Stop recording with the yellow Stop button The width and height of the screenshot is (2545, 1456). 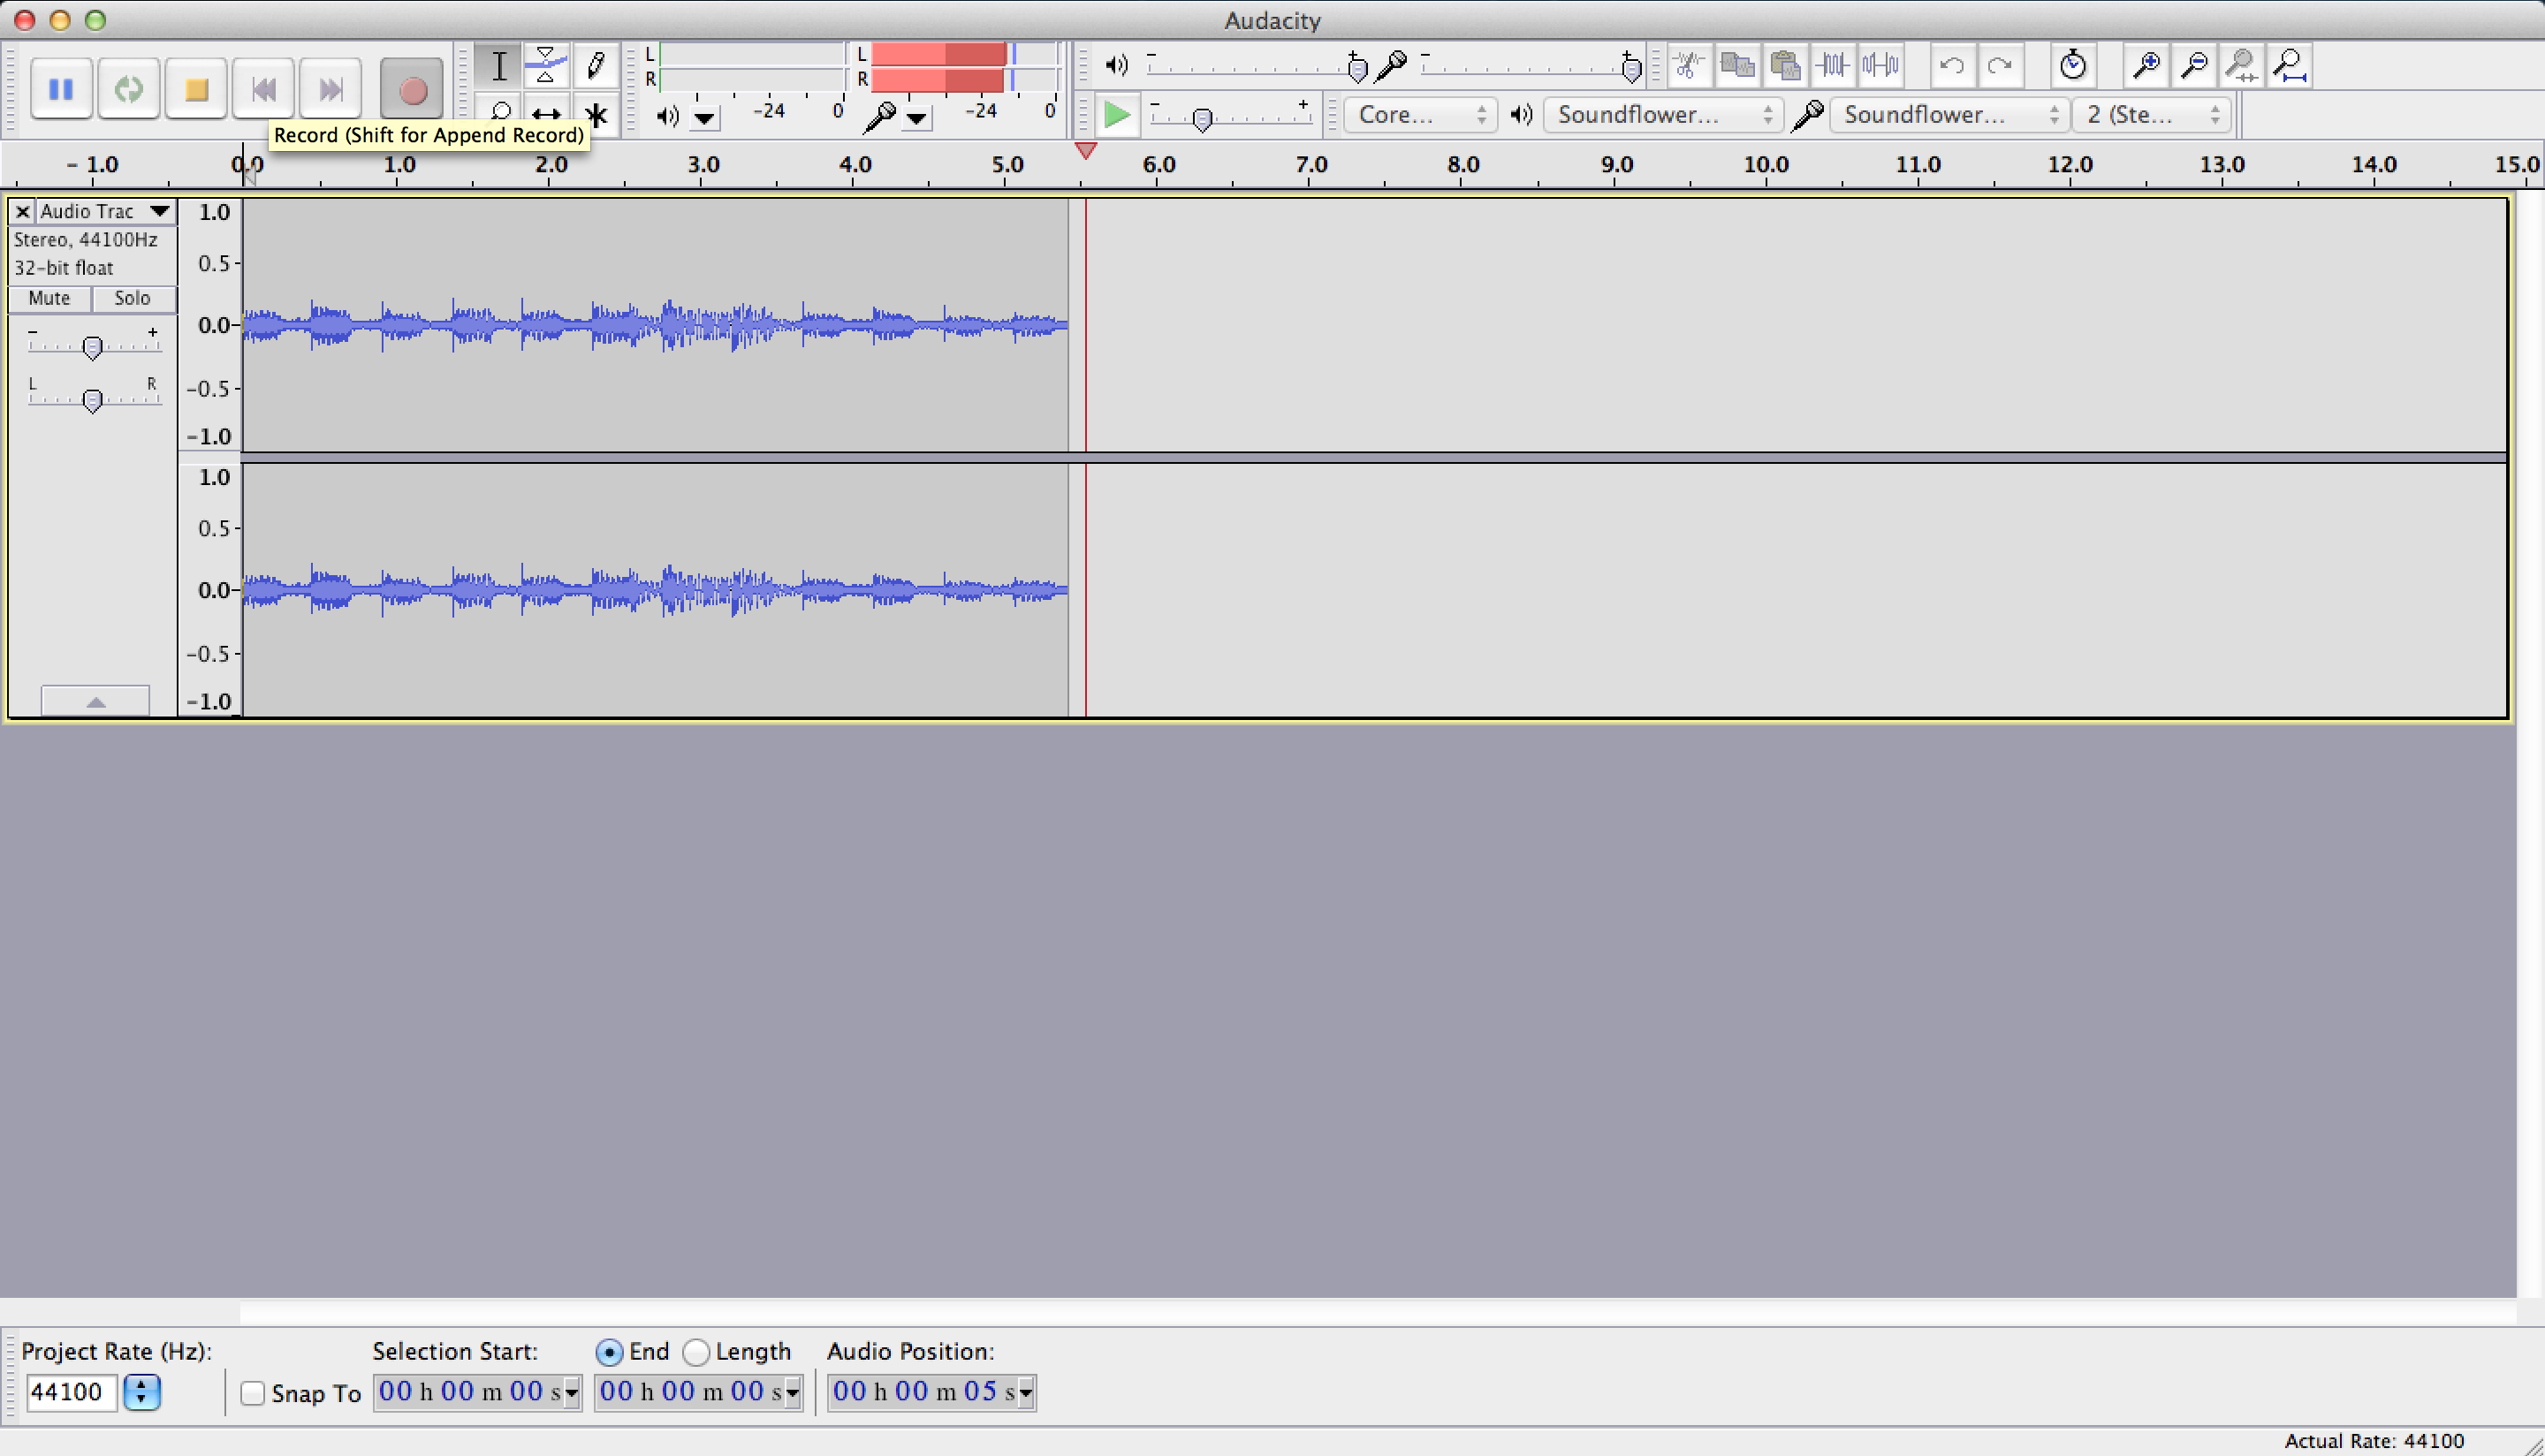(196, 90)
